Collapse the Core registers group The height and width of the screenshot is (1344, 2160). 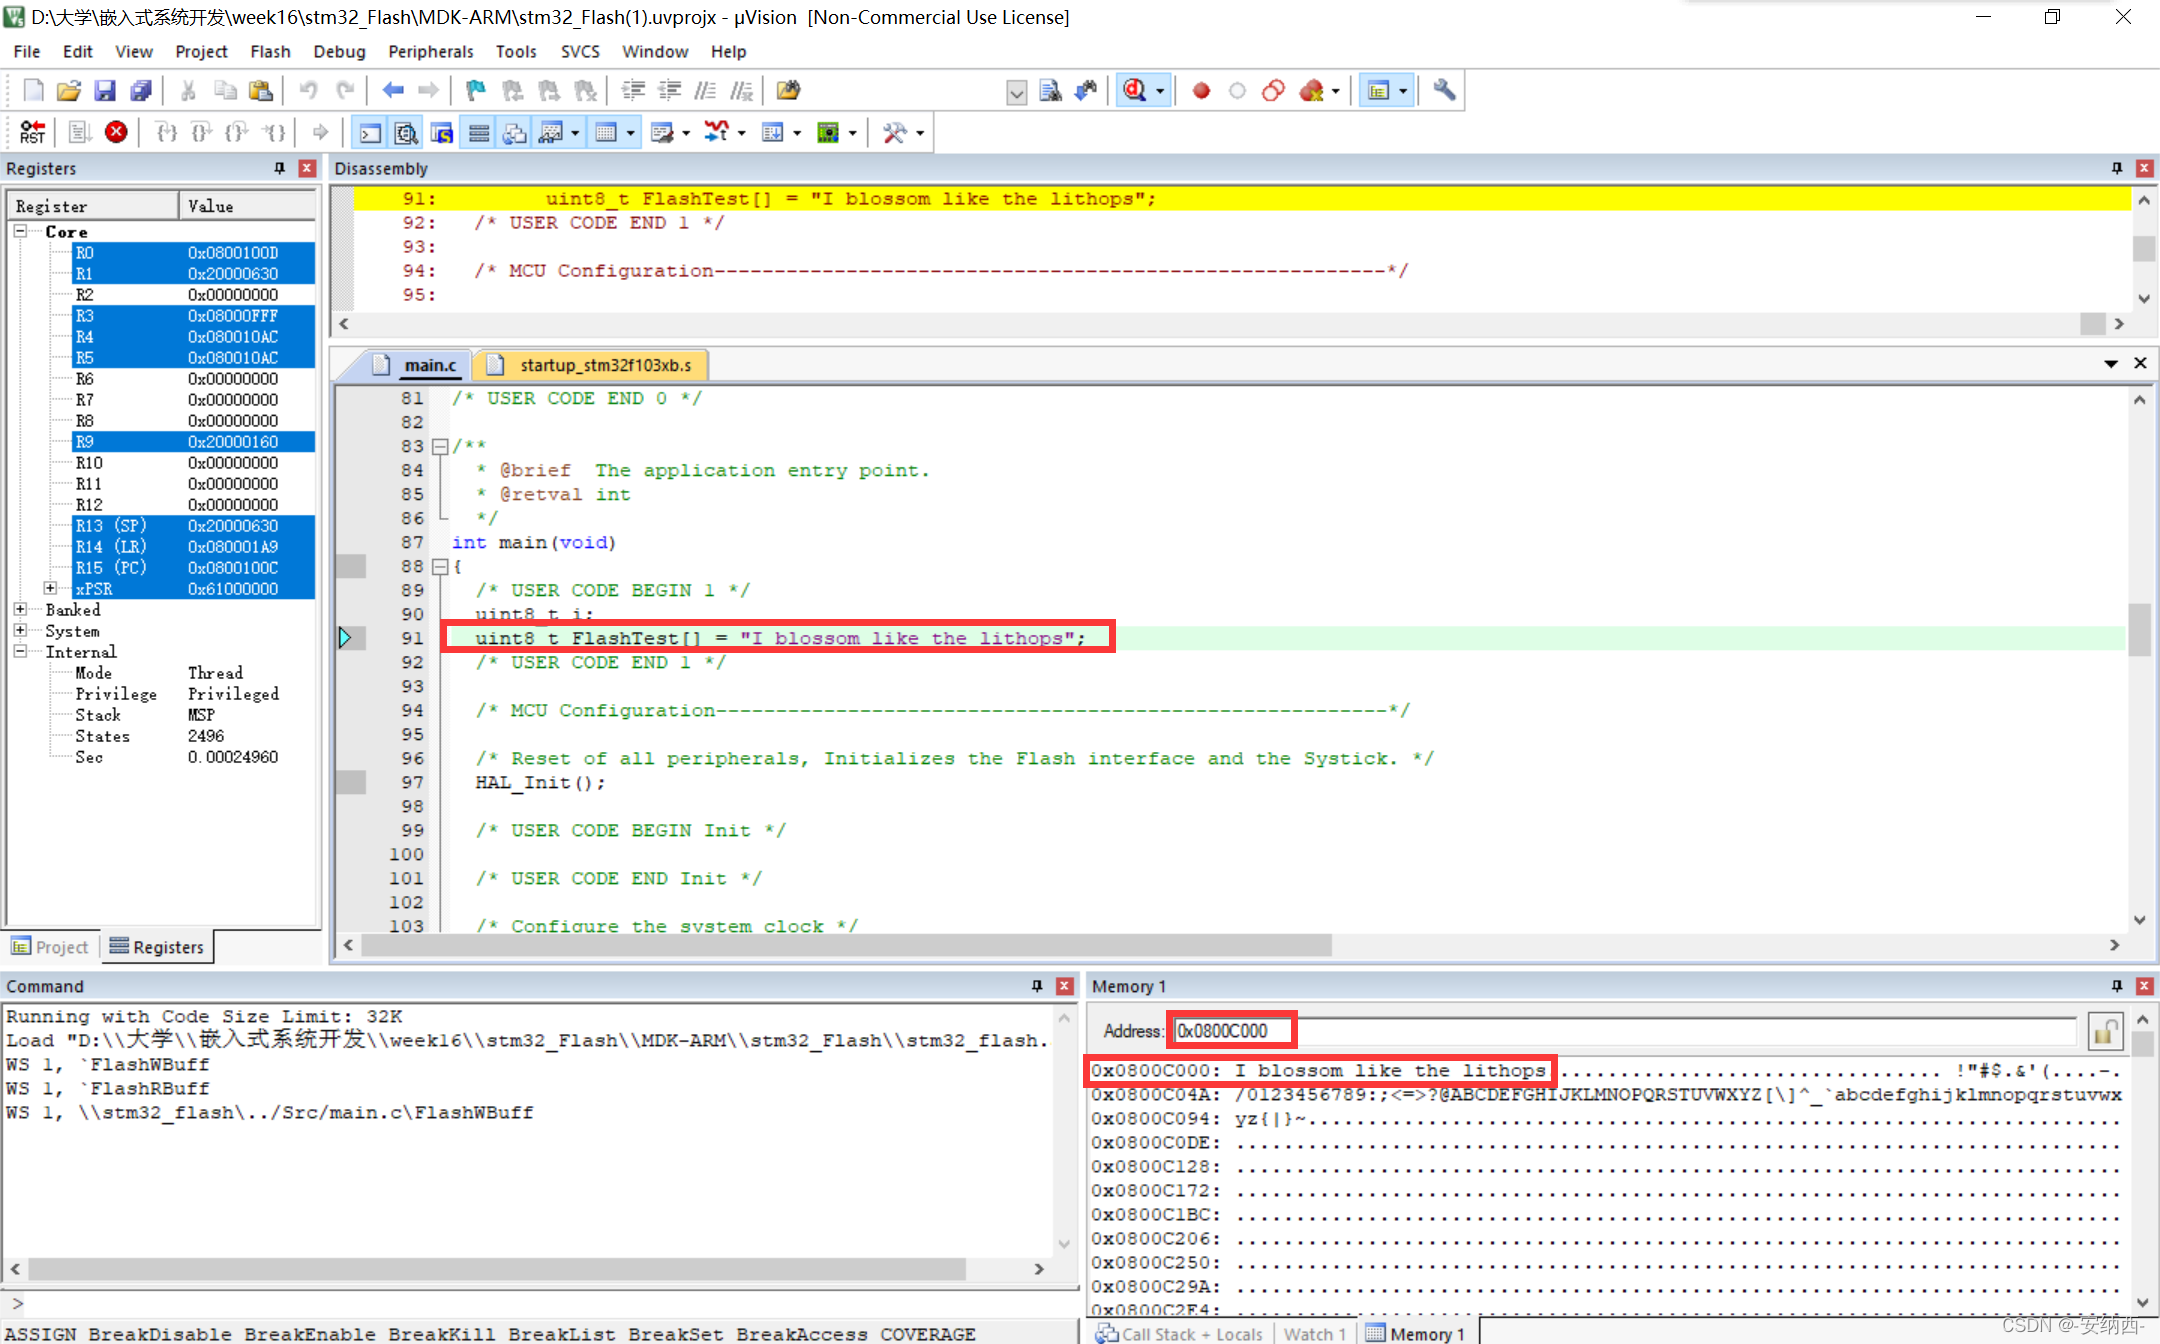click(x=20, y=231)
